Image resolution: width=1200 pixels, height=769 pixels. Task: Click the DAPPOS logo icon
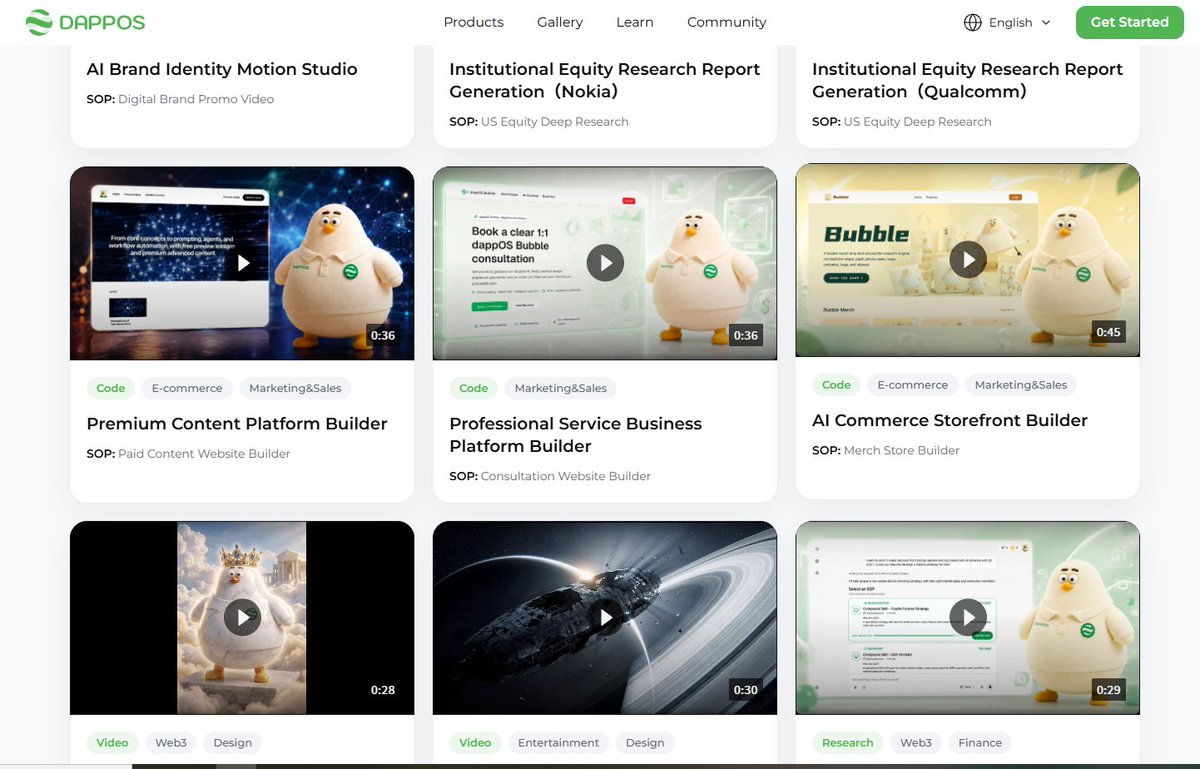[x=39, y=22]
